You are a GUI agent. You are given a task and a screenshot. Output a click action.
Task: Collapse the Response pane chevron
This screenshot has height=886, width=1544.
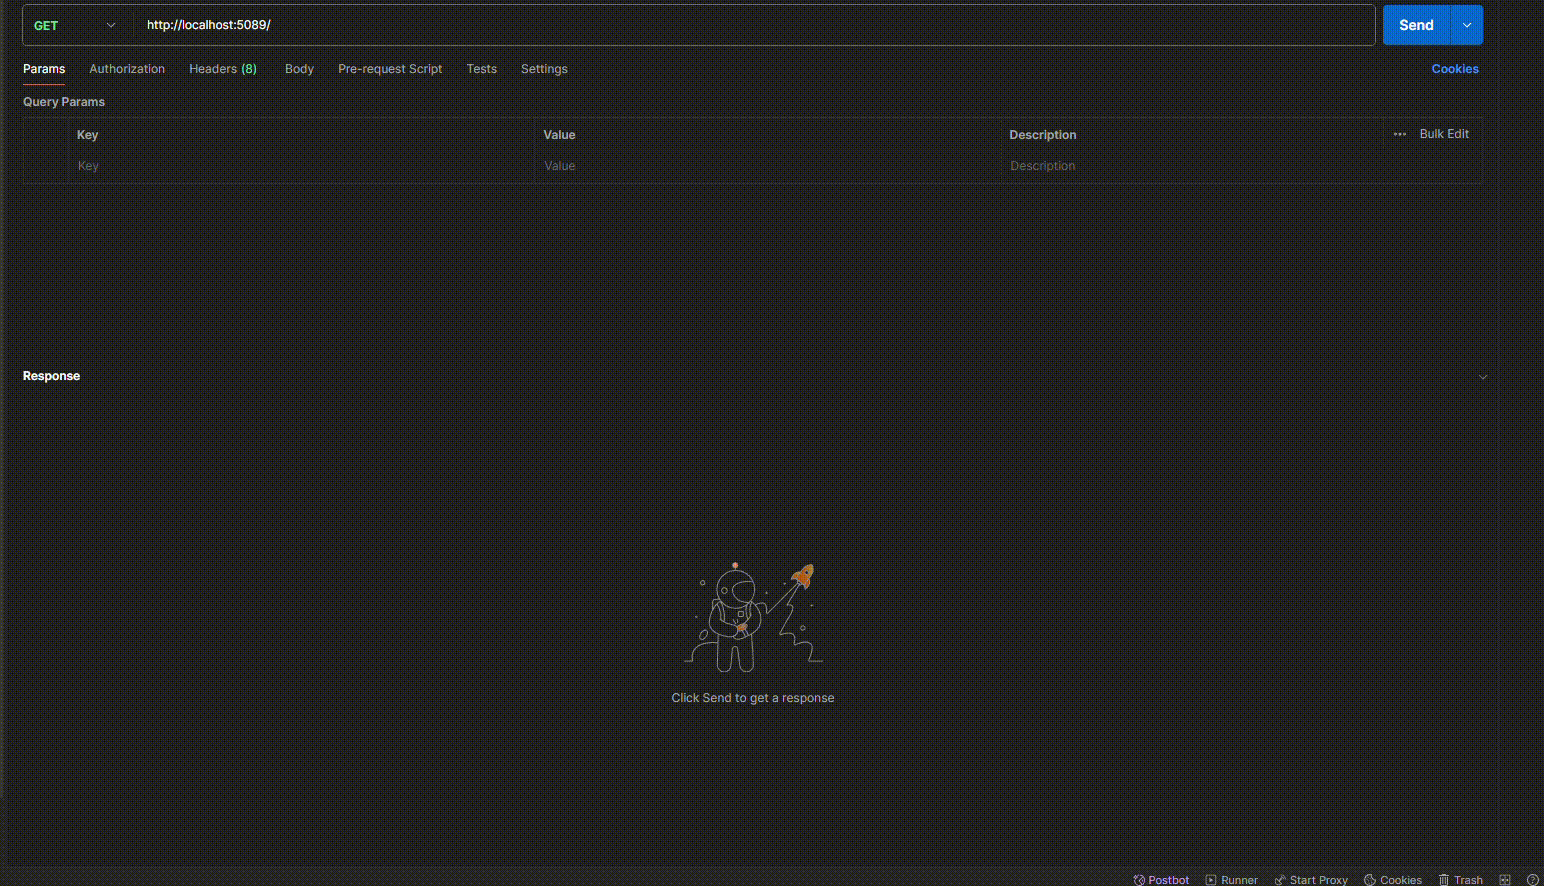point(1483,377)
